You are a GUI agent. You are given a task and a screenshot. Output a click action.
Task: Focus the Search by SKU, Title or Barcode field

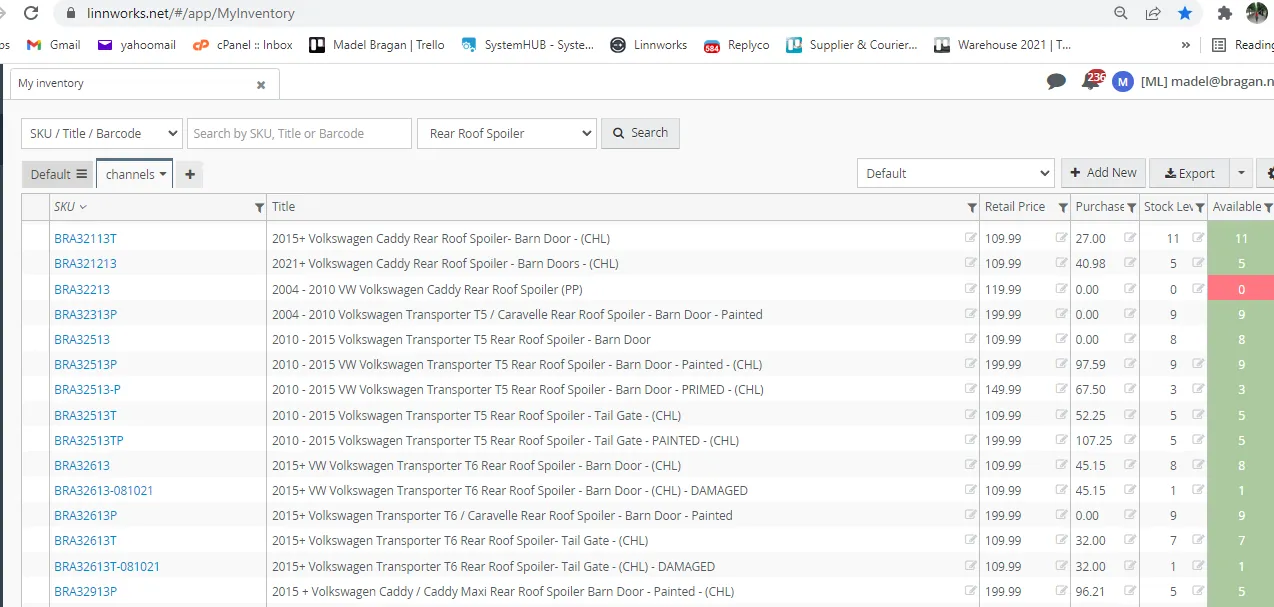click(299, 133)
